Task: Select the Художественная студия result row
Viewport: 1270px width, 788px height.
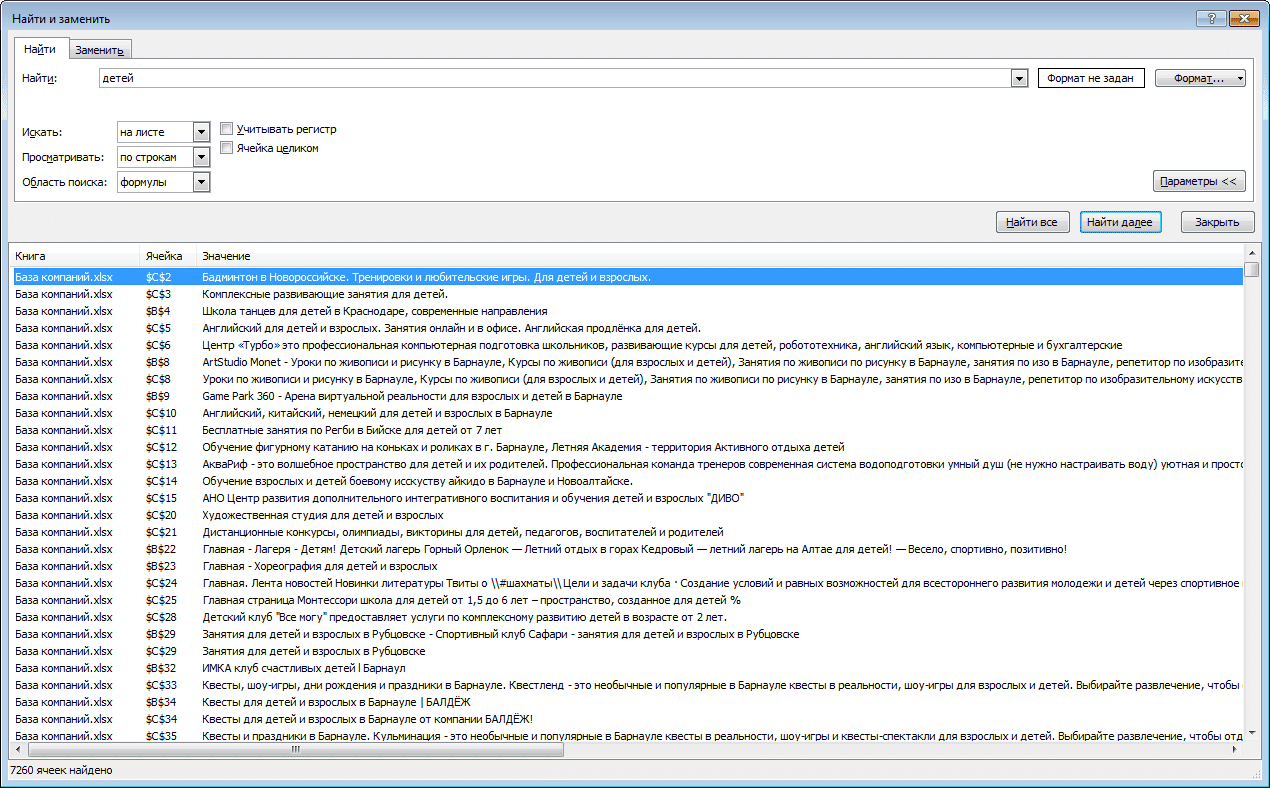Action: (627, 515)
